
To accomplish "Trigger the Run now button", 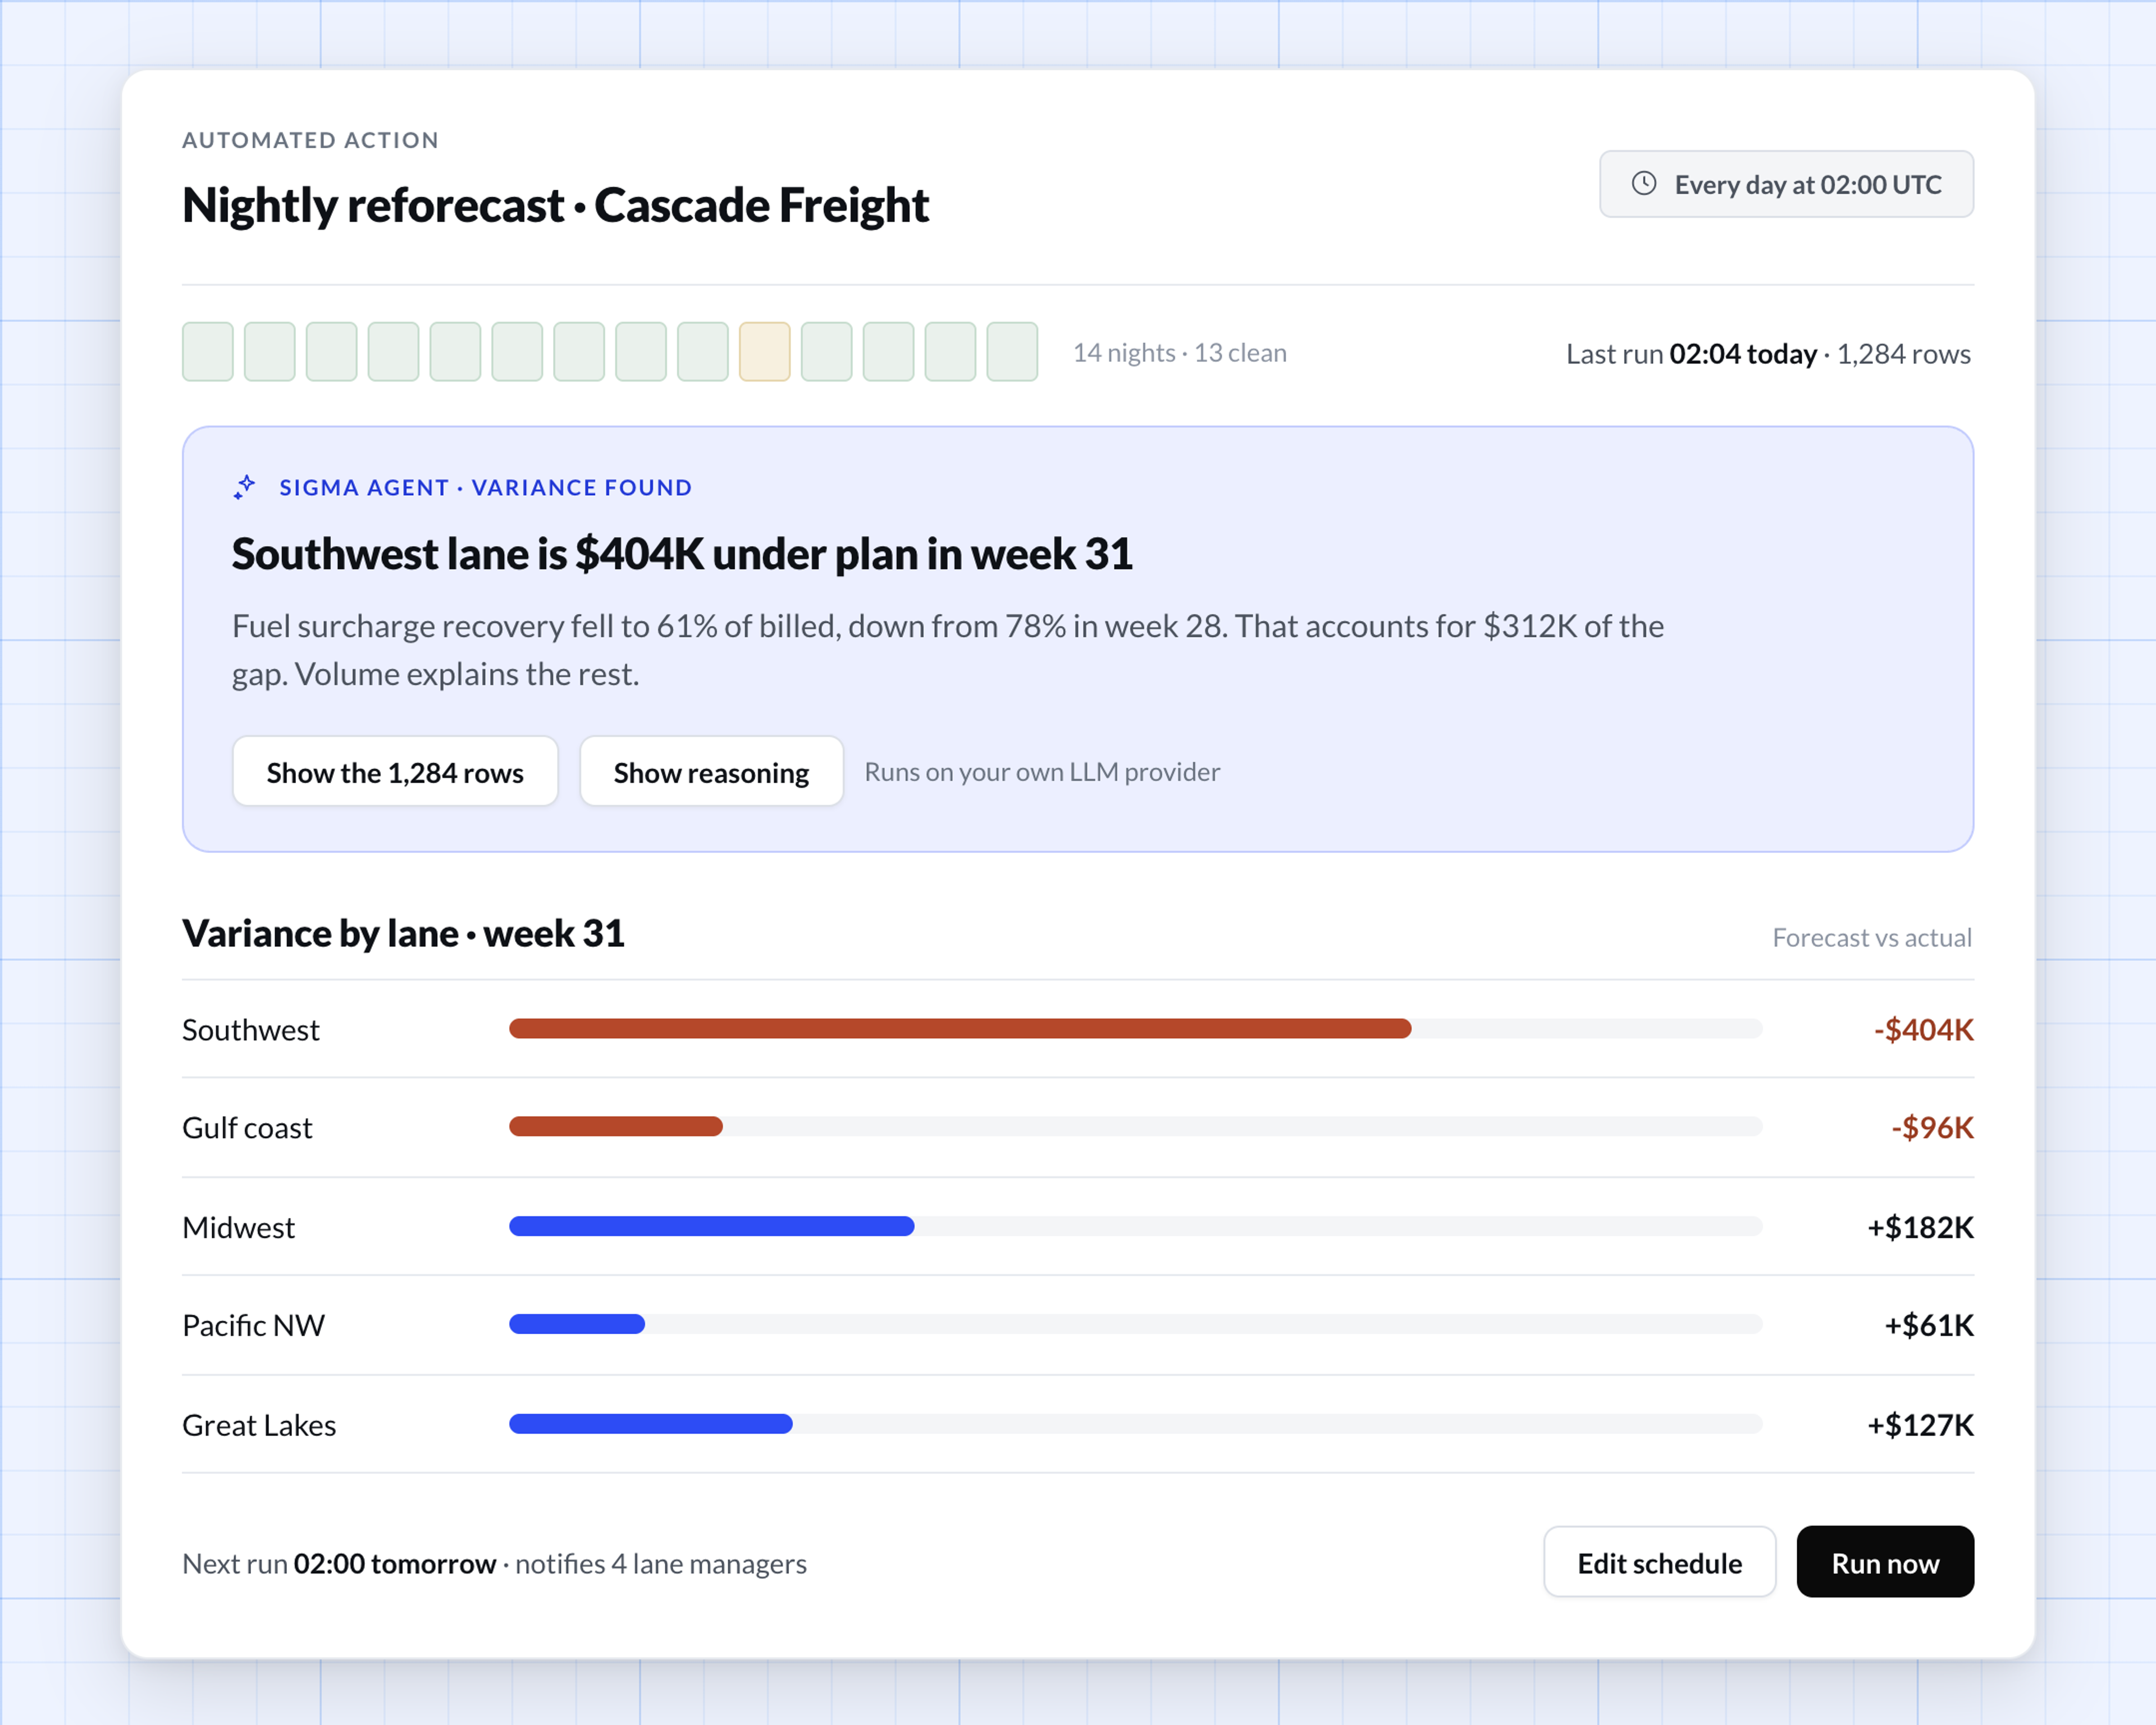I will pyautogui.click(x=1885, y=1562).
